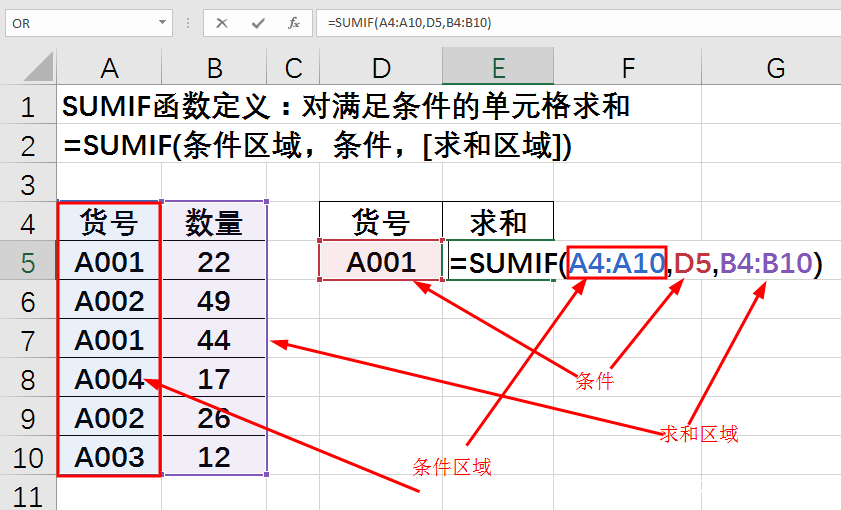Select row 3 header
This screenshot has width=841, height=510.
click(x=28, y=184)
